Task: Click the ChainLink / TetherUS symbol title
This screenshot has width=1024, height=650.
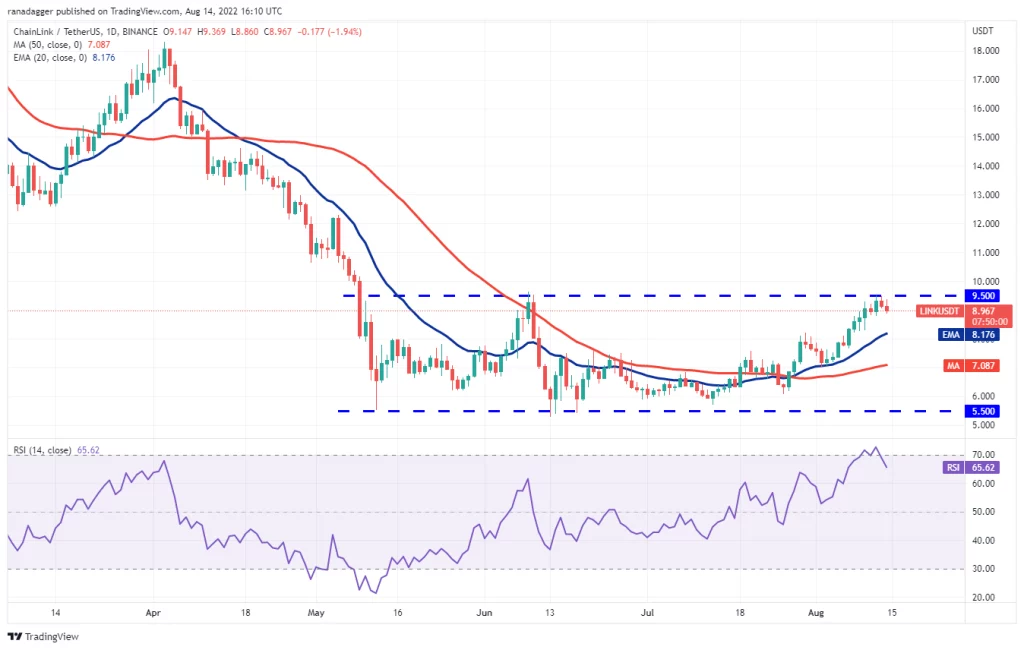Action: [x=86, y=31]
